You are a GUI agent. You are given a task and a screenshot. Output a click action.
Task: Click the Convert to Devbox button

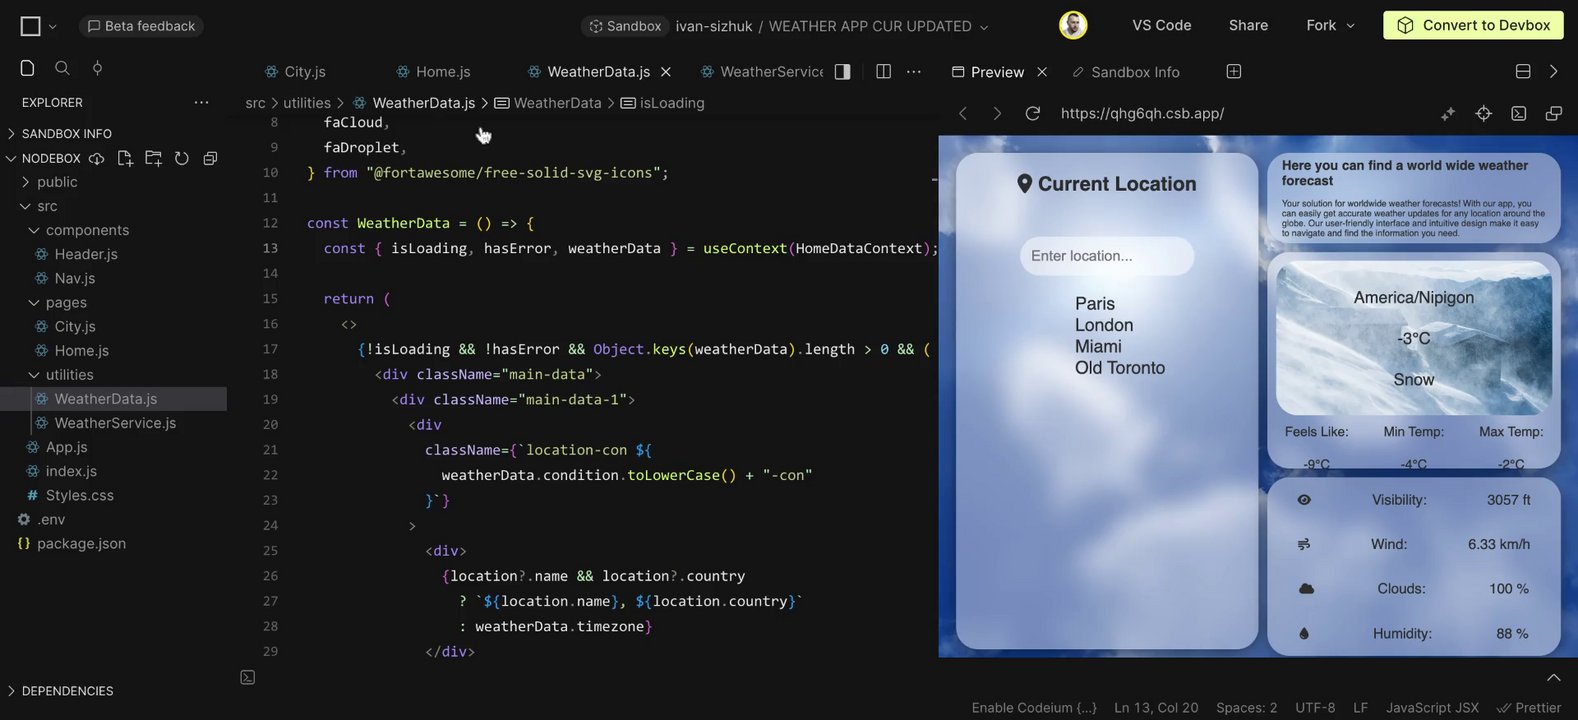tap(1473, 25)
